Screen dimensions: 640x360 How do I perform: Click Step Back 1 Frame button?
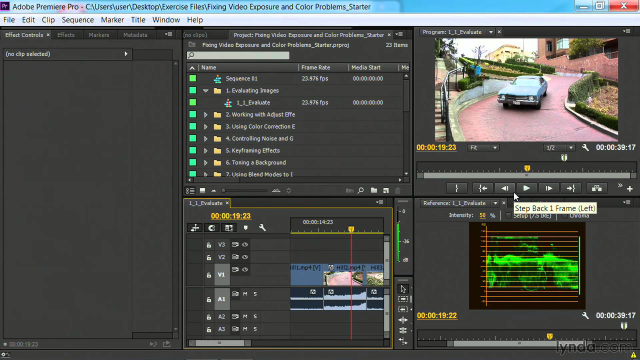coord(504,188)
